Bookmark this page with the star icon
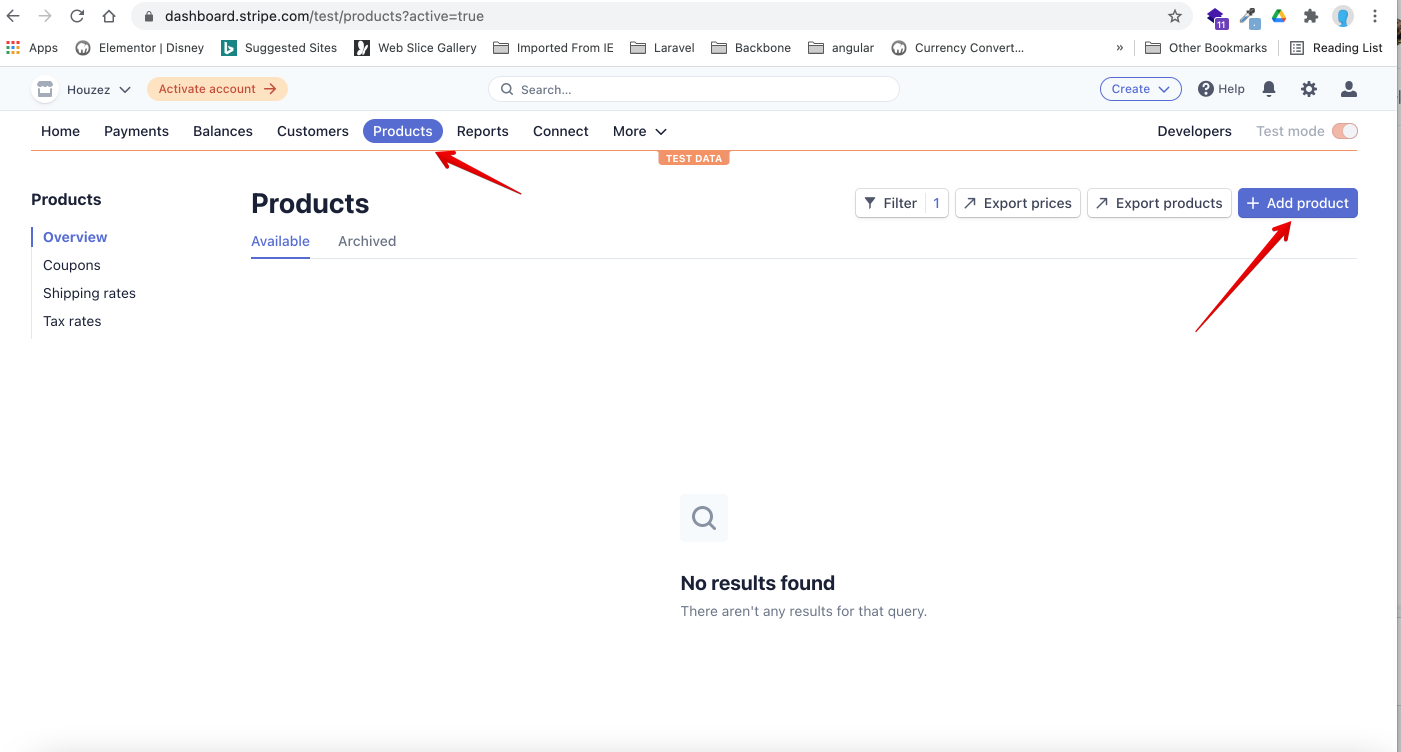Screen dimensions: 1401x752 coord(1175,16)
